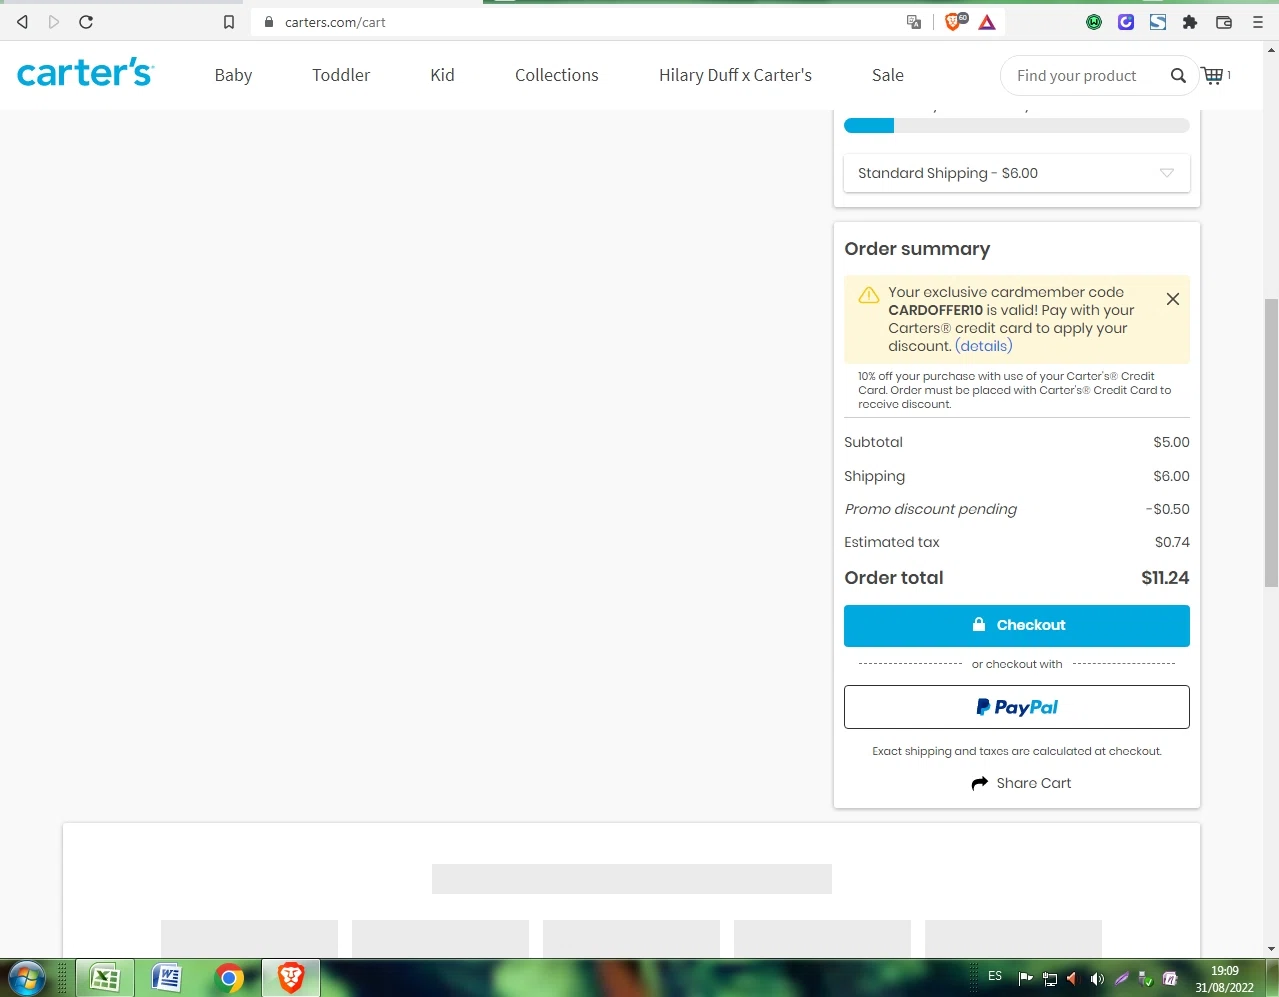Open Word from the taskbar
This screenshot has height=997, width=1279.
click(x=166, y=978)
